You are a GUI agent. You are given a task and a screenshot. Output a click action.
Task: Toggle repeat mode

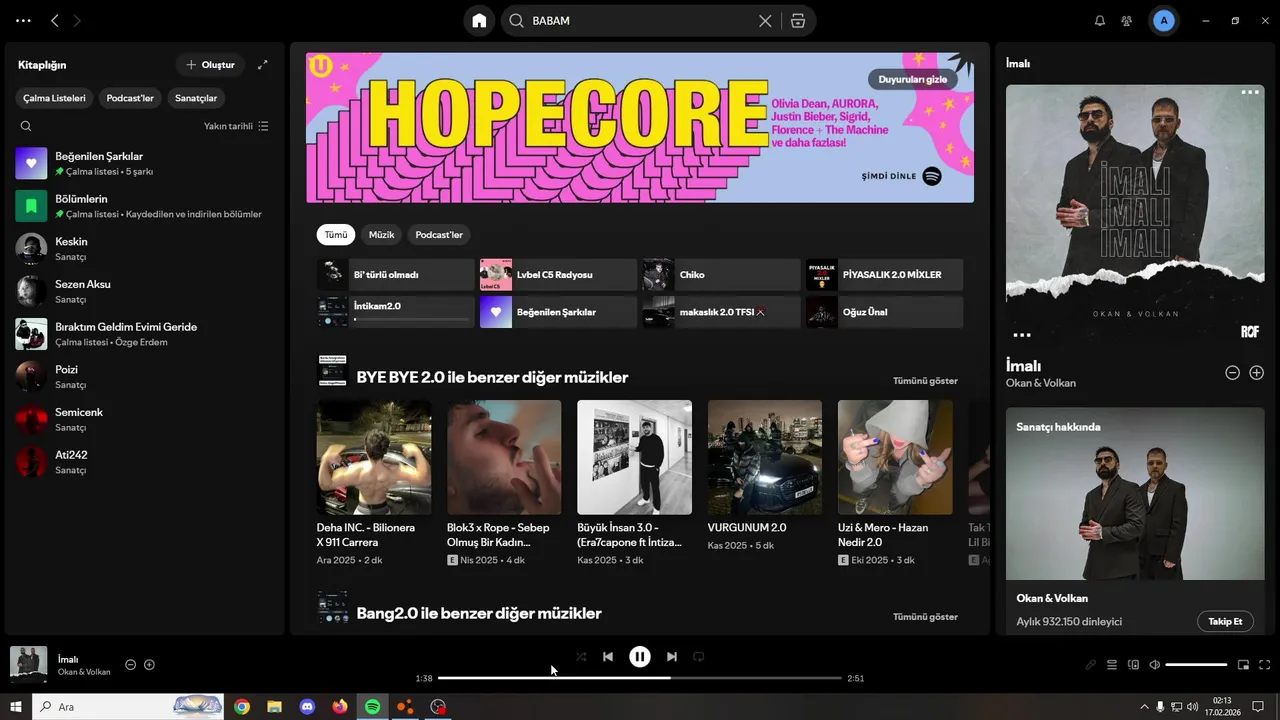click(699, 657)
